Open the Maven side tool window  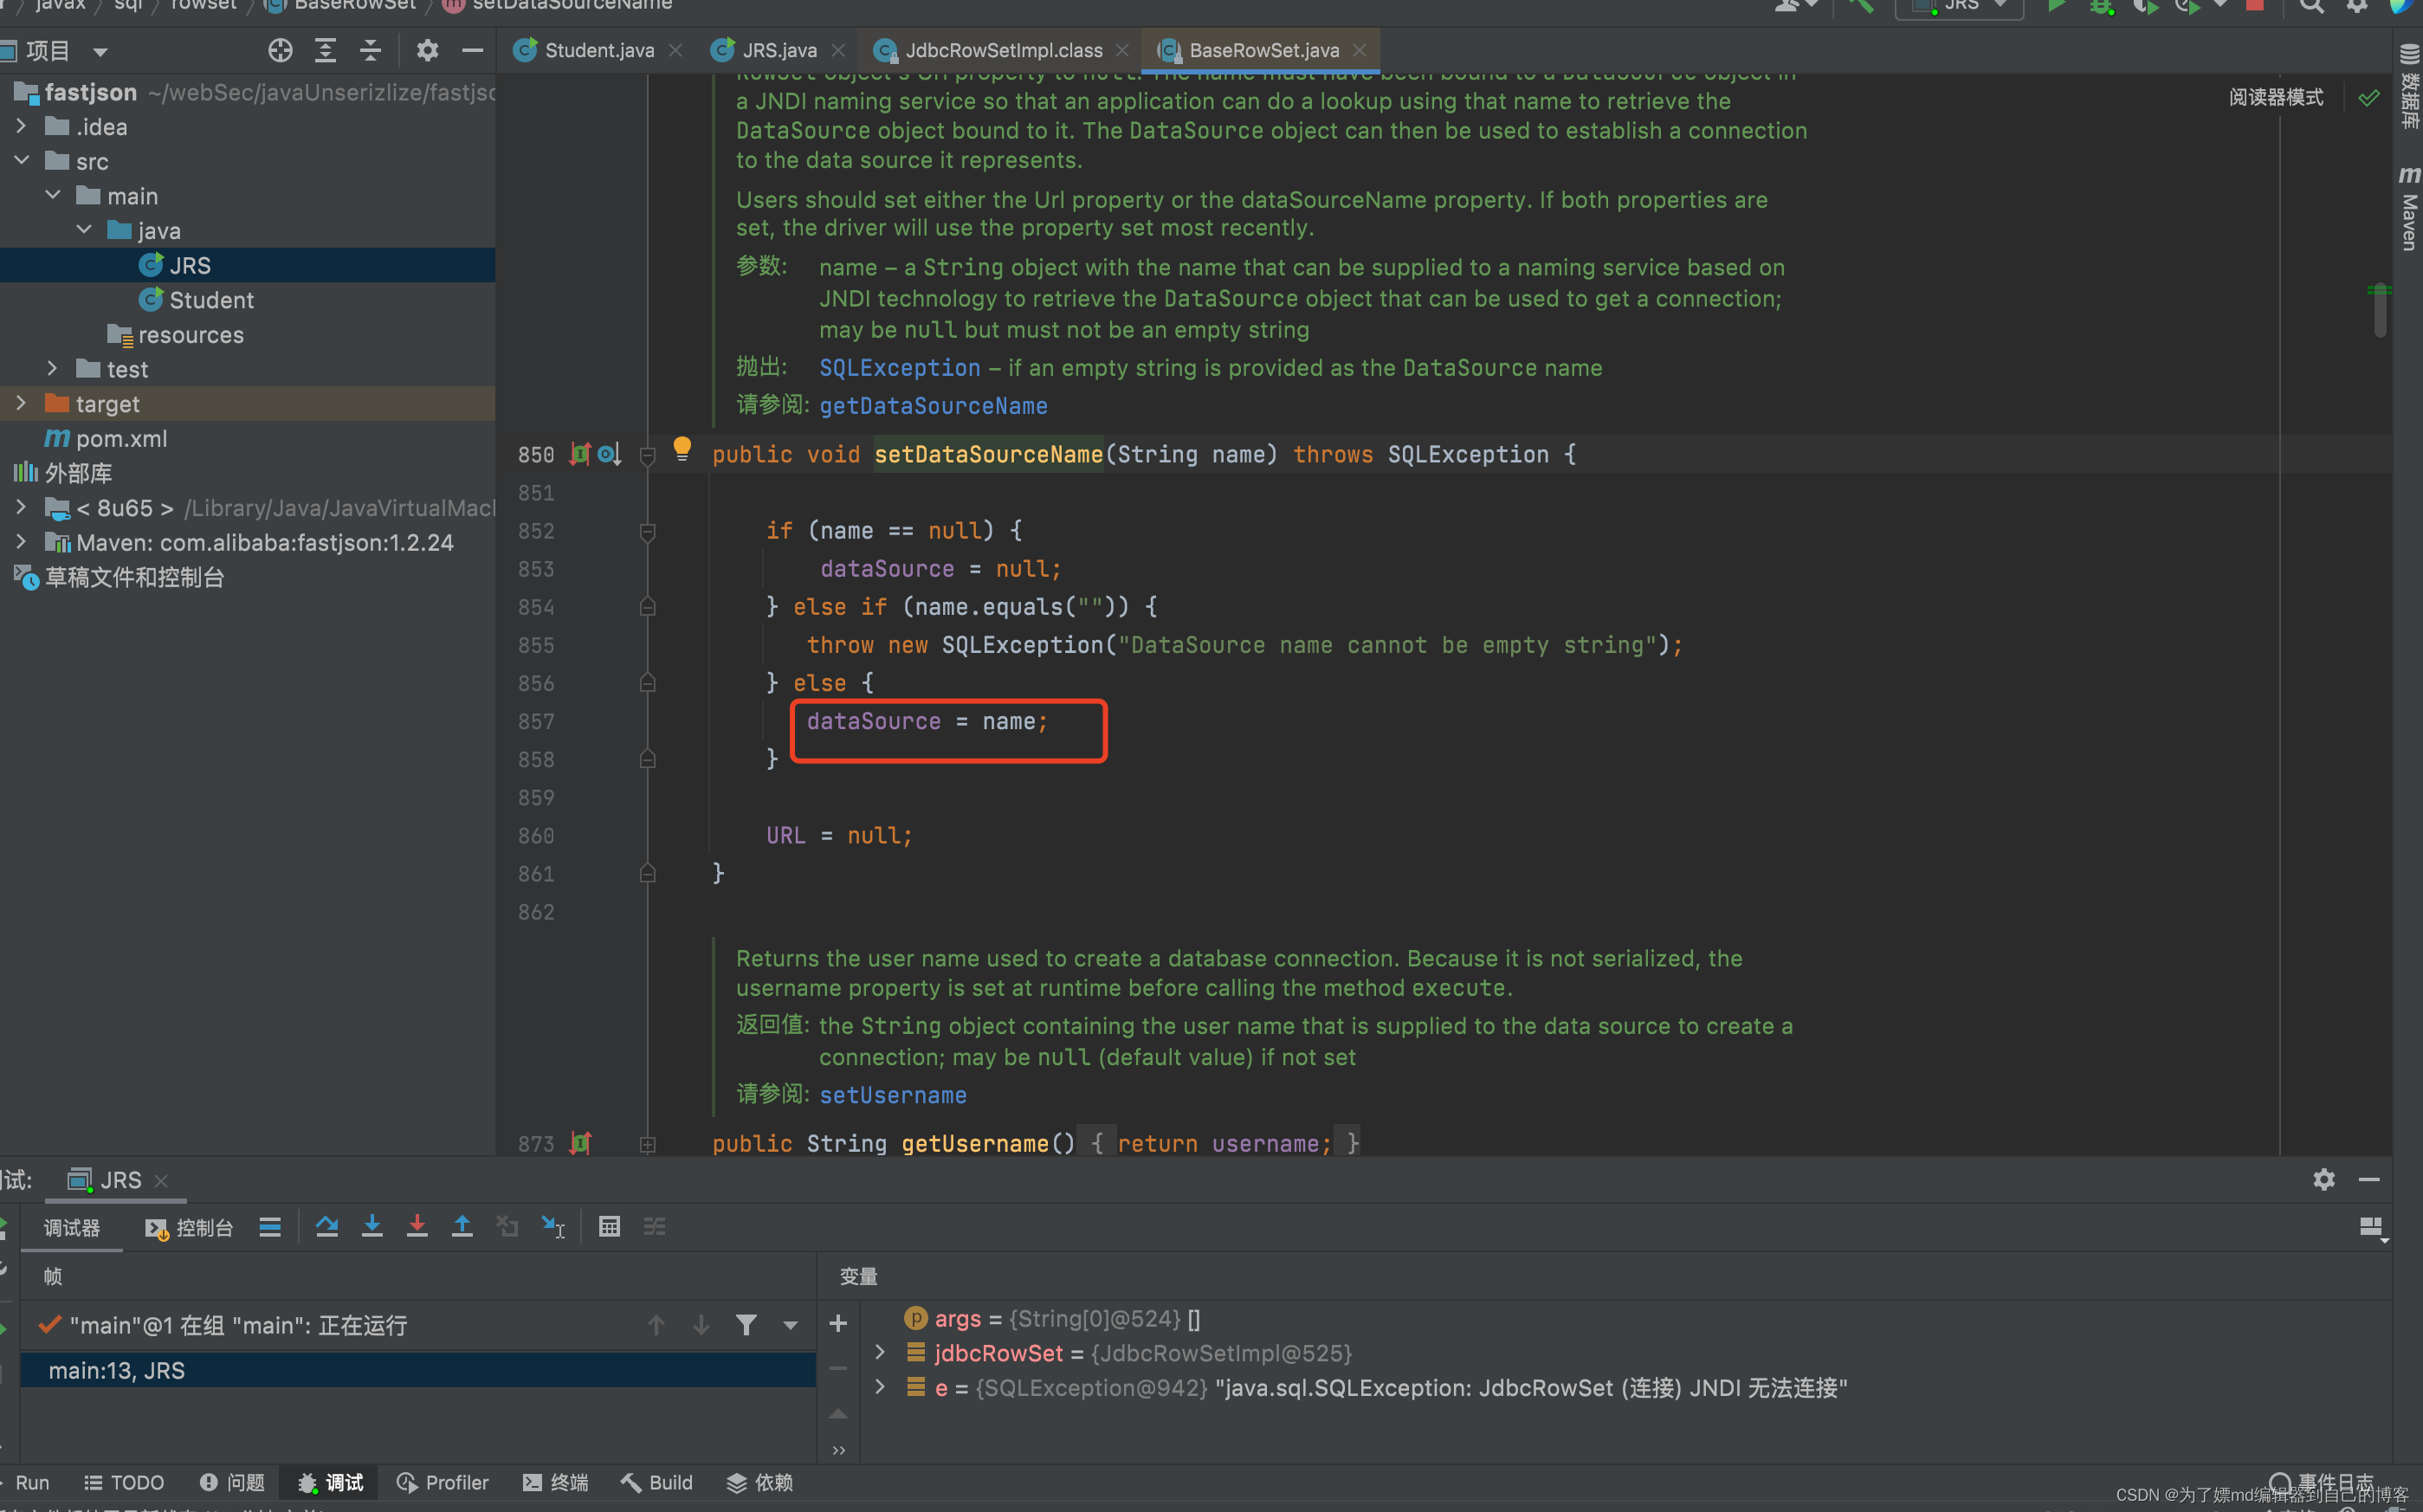2409,208
